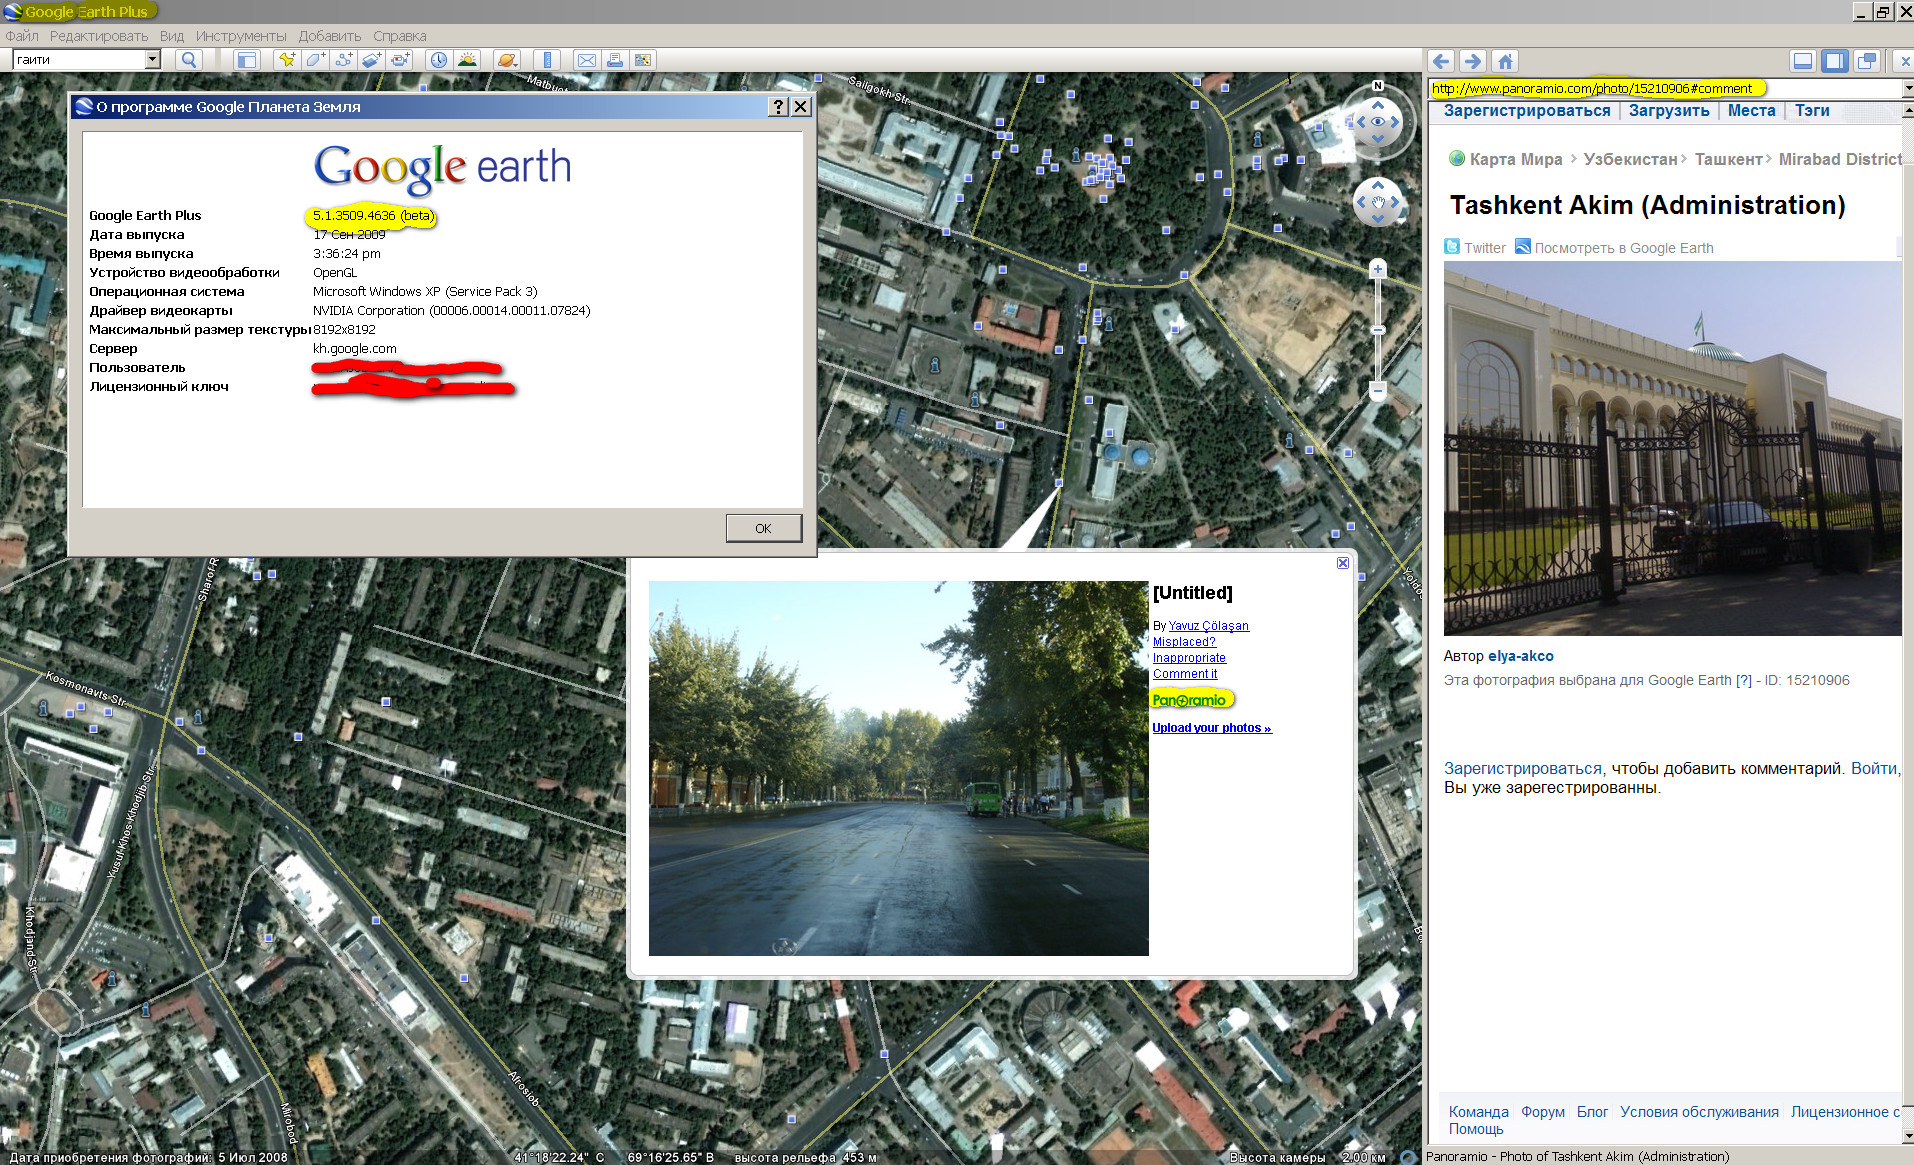Image resolution: width=1914 pixels, height=1165 pixels.
Task: Click Upload your photos link
Action: 1212,728
